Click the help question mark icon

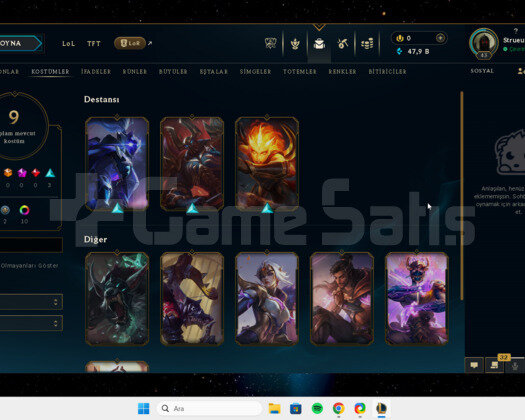(x=516, y=31)
